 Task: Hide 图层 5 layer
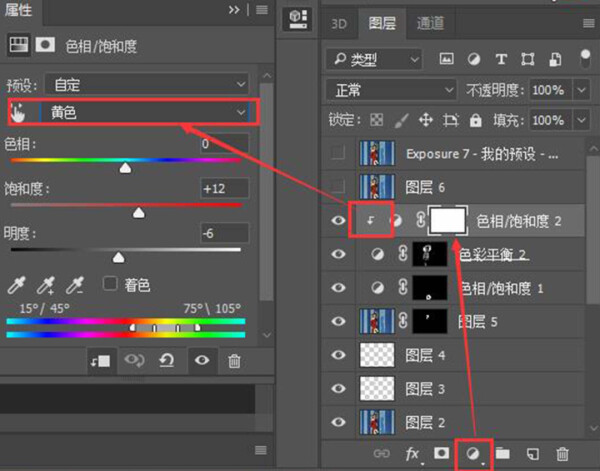[338, 321]
